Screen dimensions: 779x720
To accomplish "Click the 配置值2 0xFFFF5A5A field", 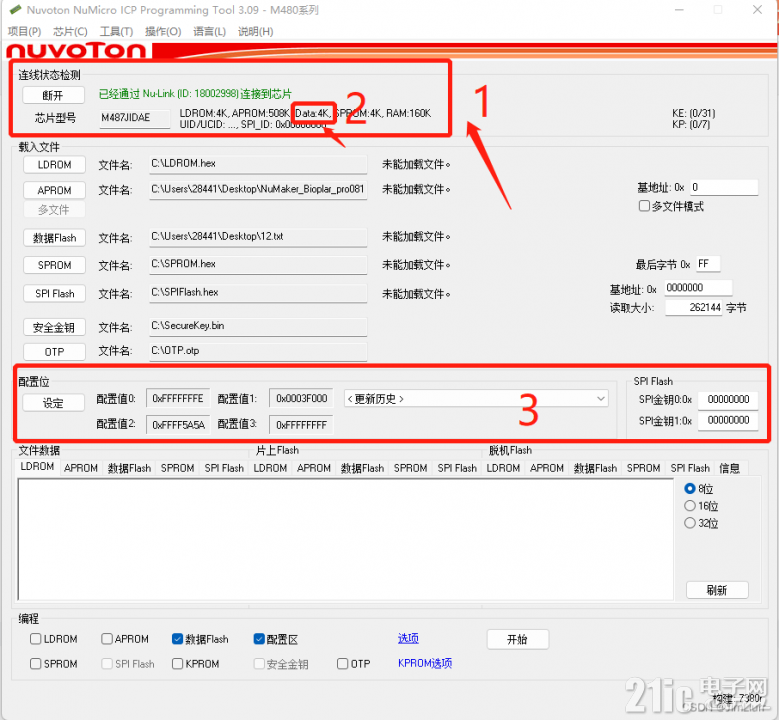I will click(178, 425).
